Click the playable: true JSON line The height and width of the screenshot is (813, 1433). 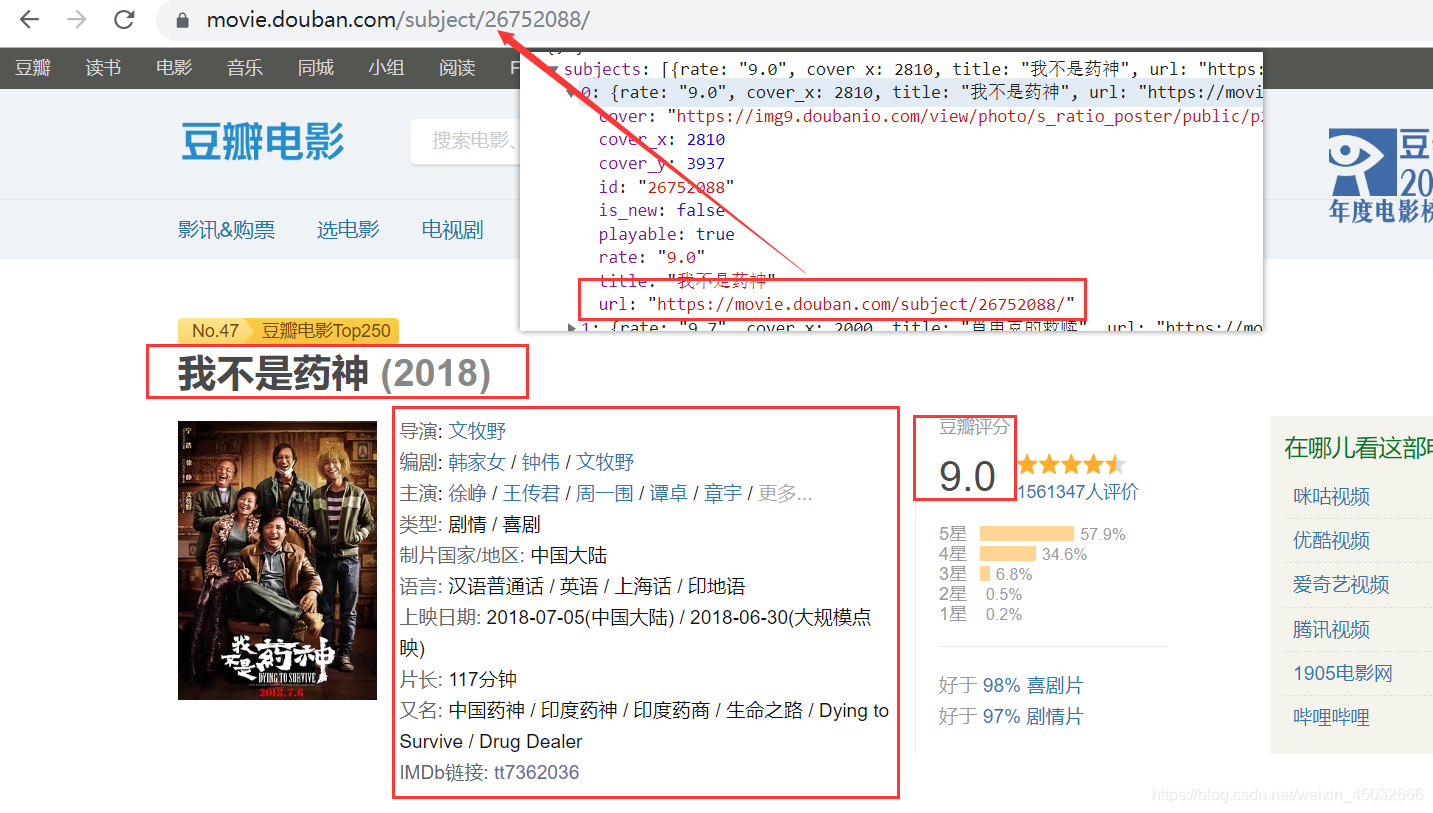pyautogui.click(x=667, y=234)
